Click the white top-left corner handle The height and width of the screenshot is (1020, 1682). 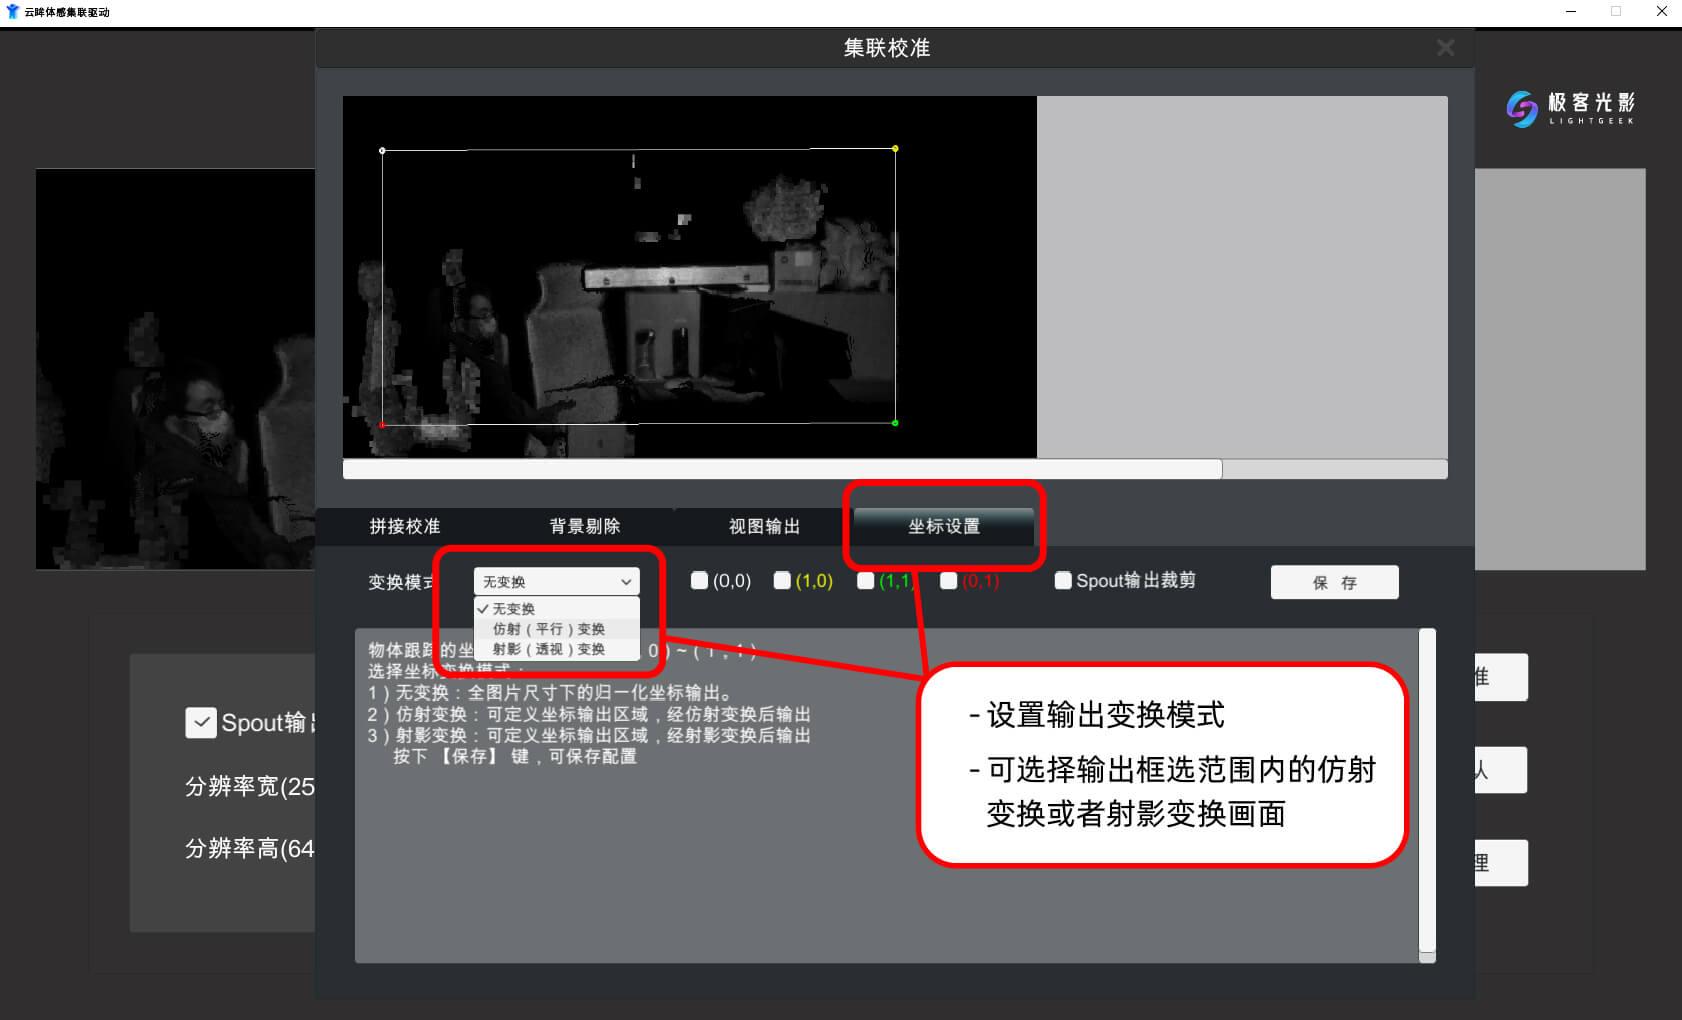coord(382,151)
